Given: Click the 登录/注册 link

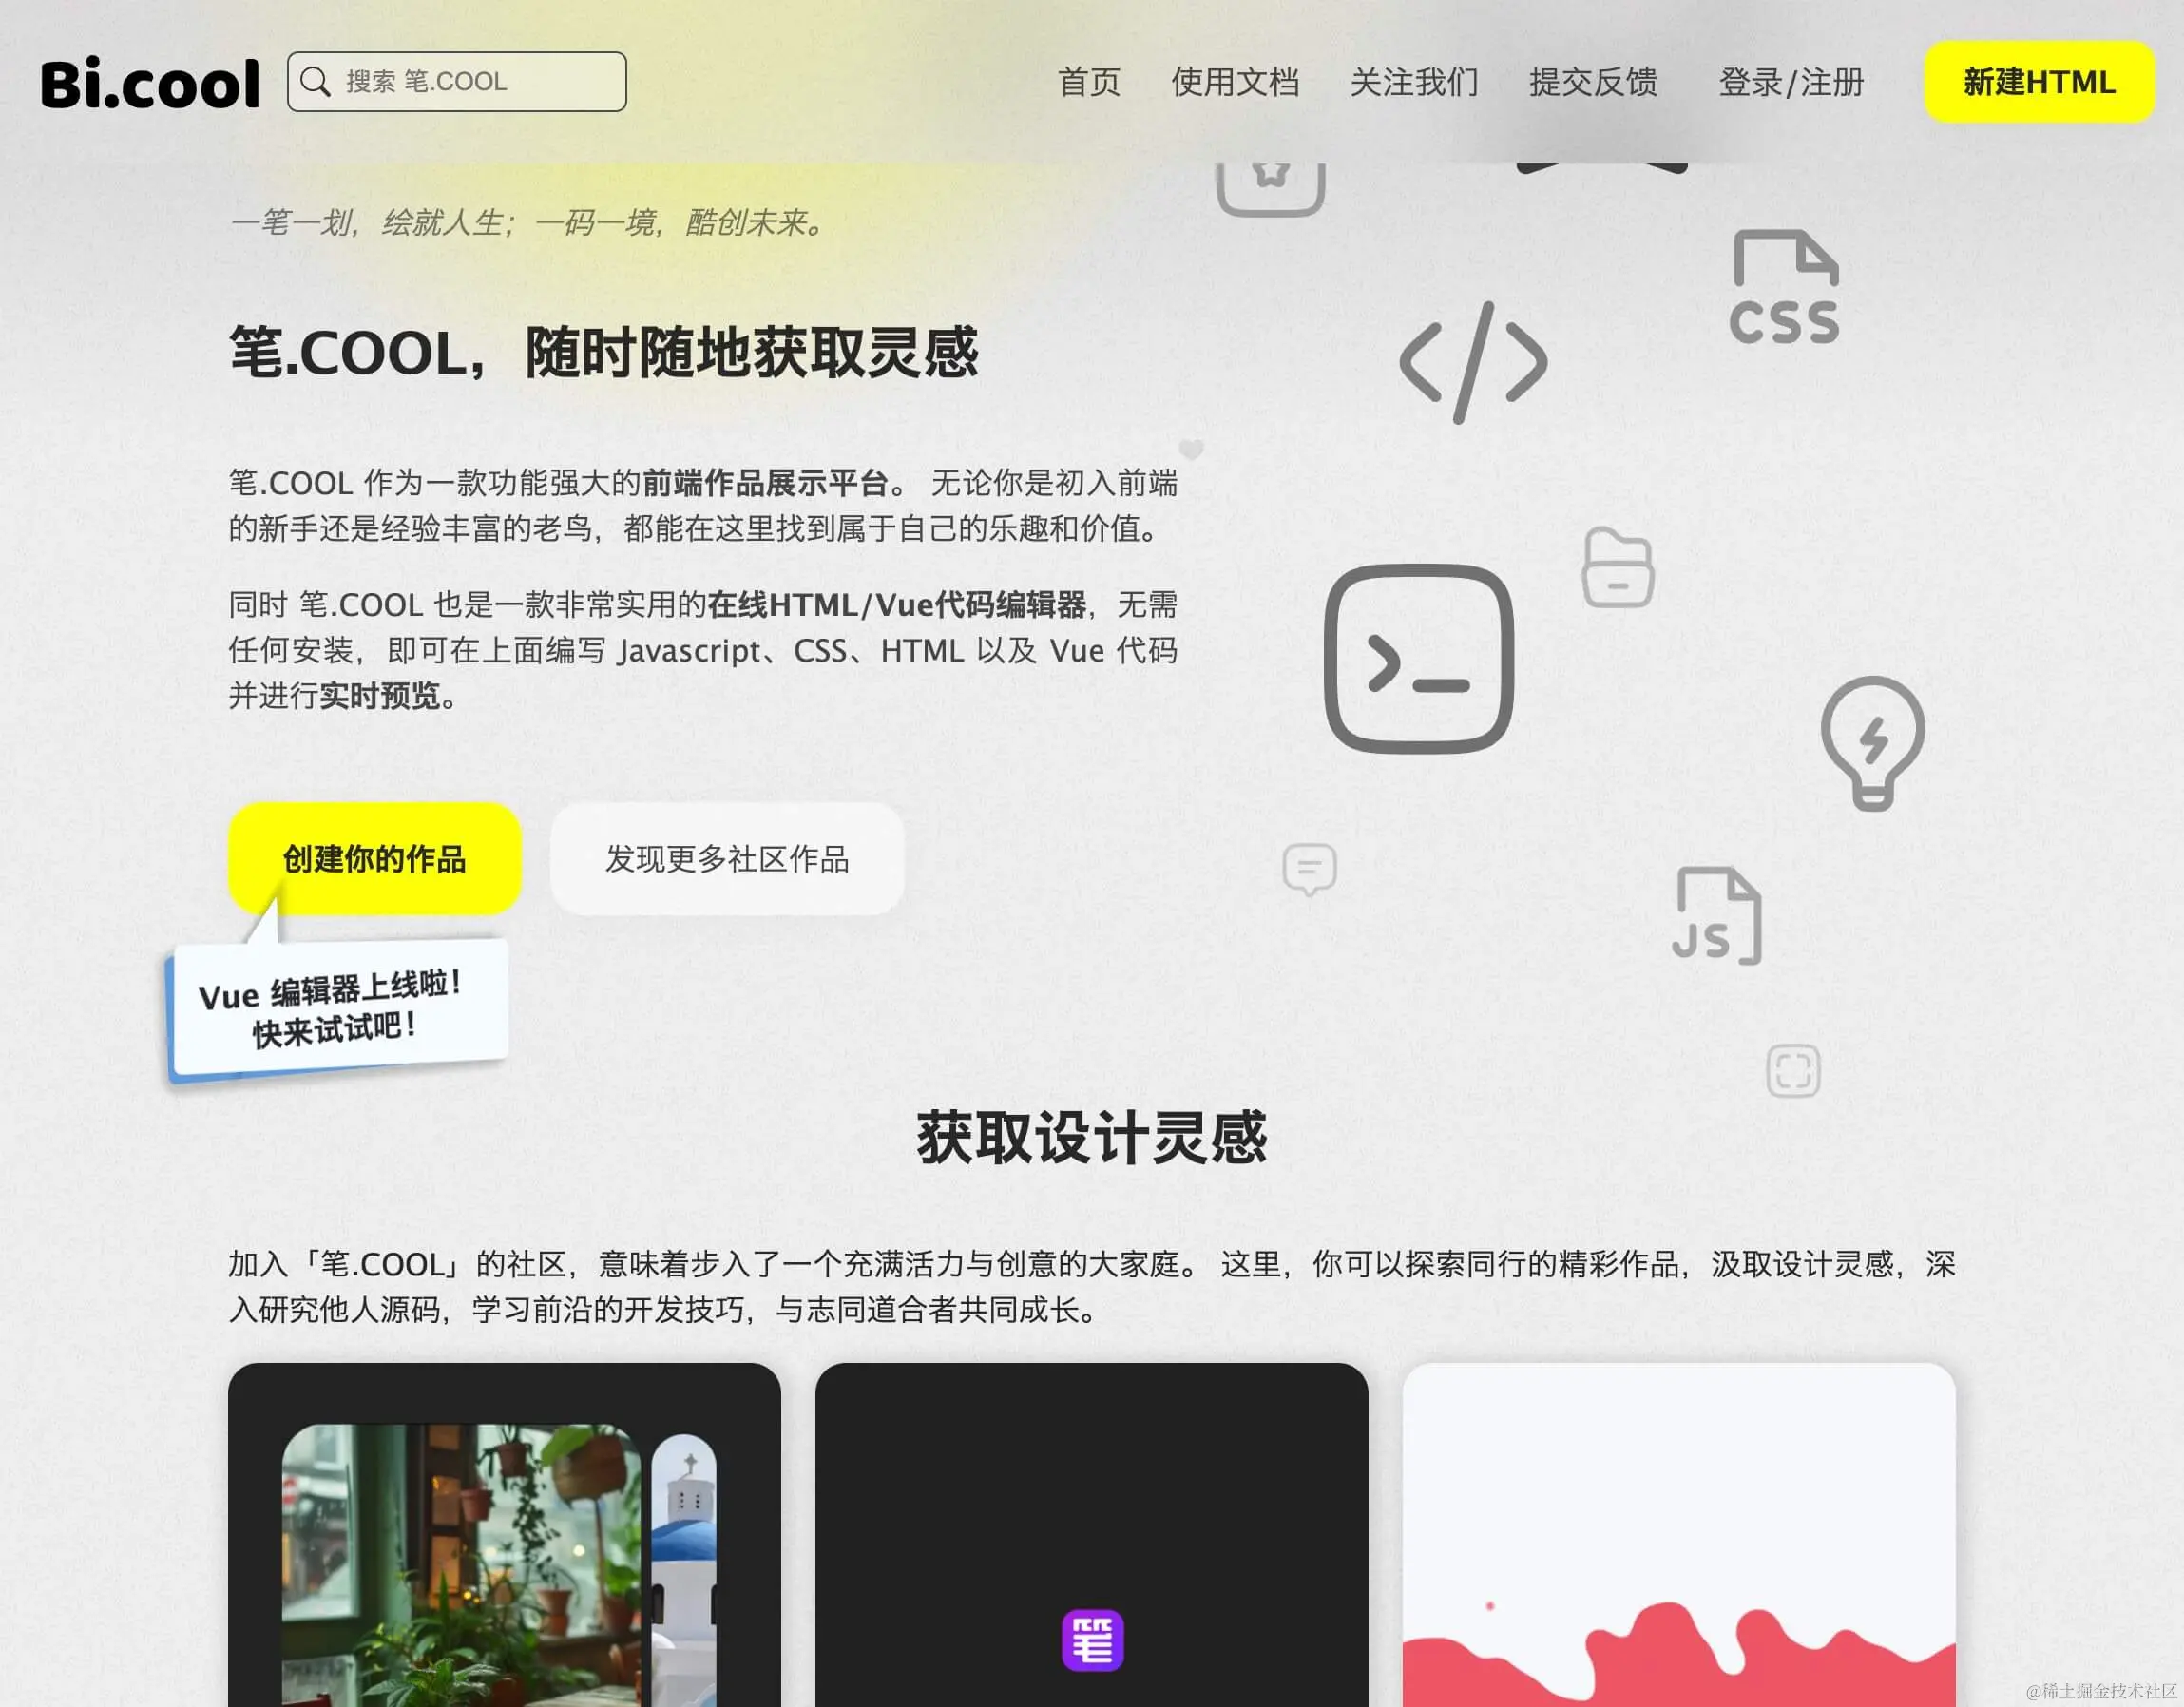Looking at the screenshot, I should (1791, 82).
